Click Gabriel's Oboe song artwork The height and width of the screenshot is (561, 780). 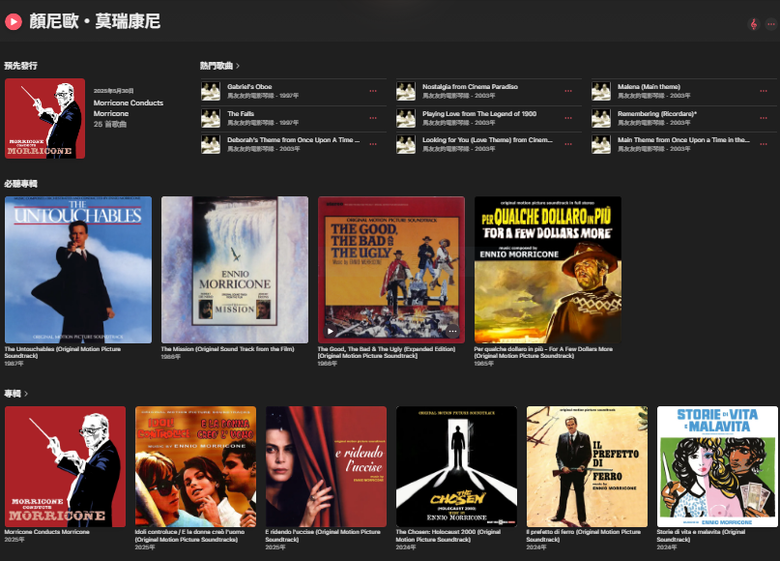pos(210,92)
